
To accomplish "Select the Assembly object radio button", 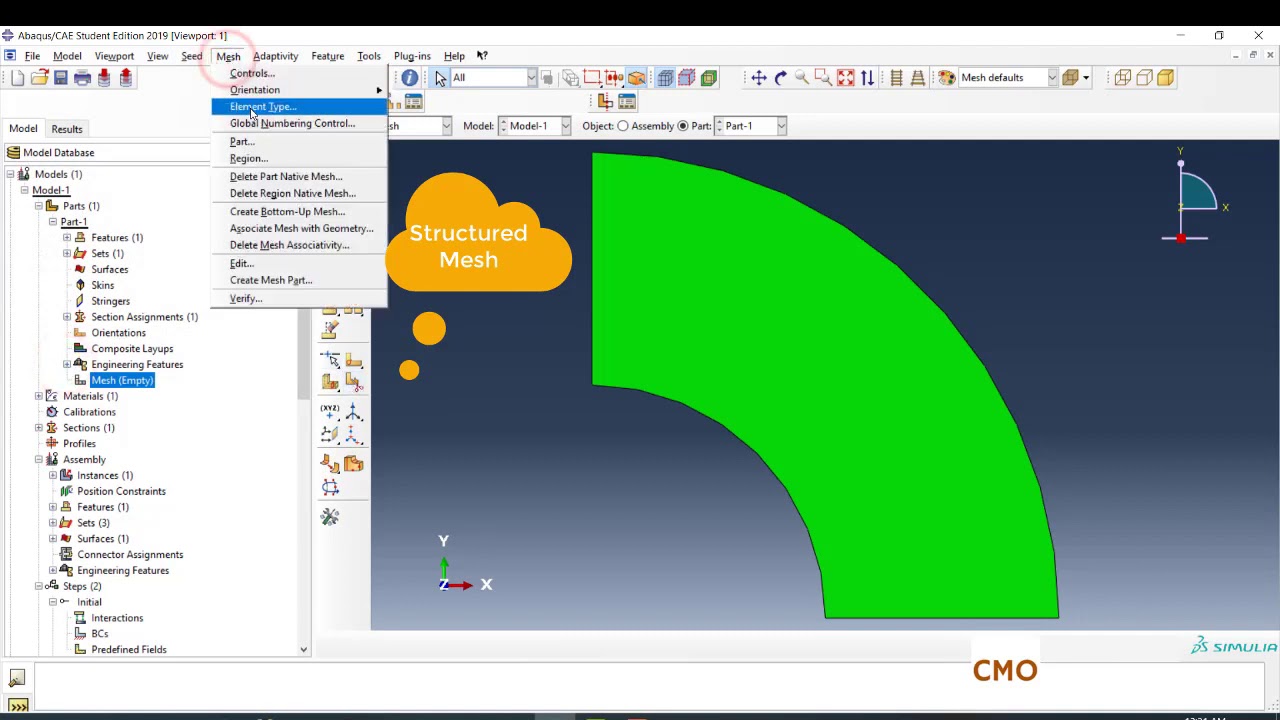I will pyautogui.click(x=623, y=126).
